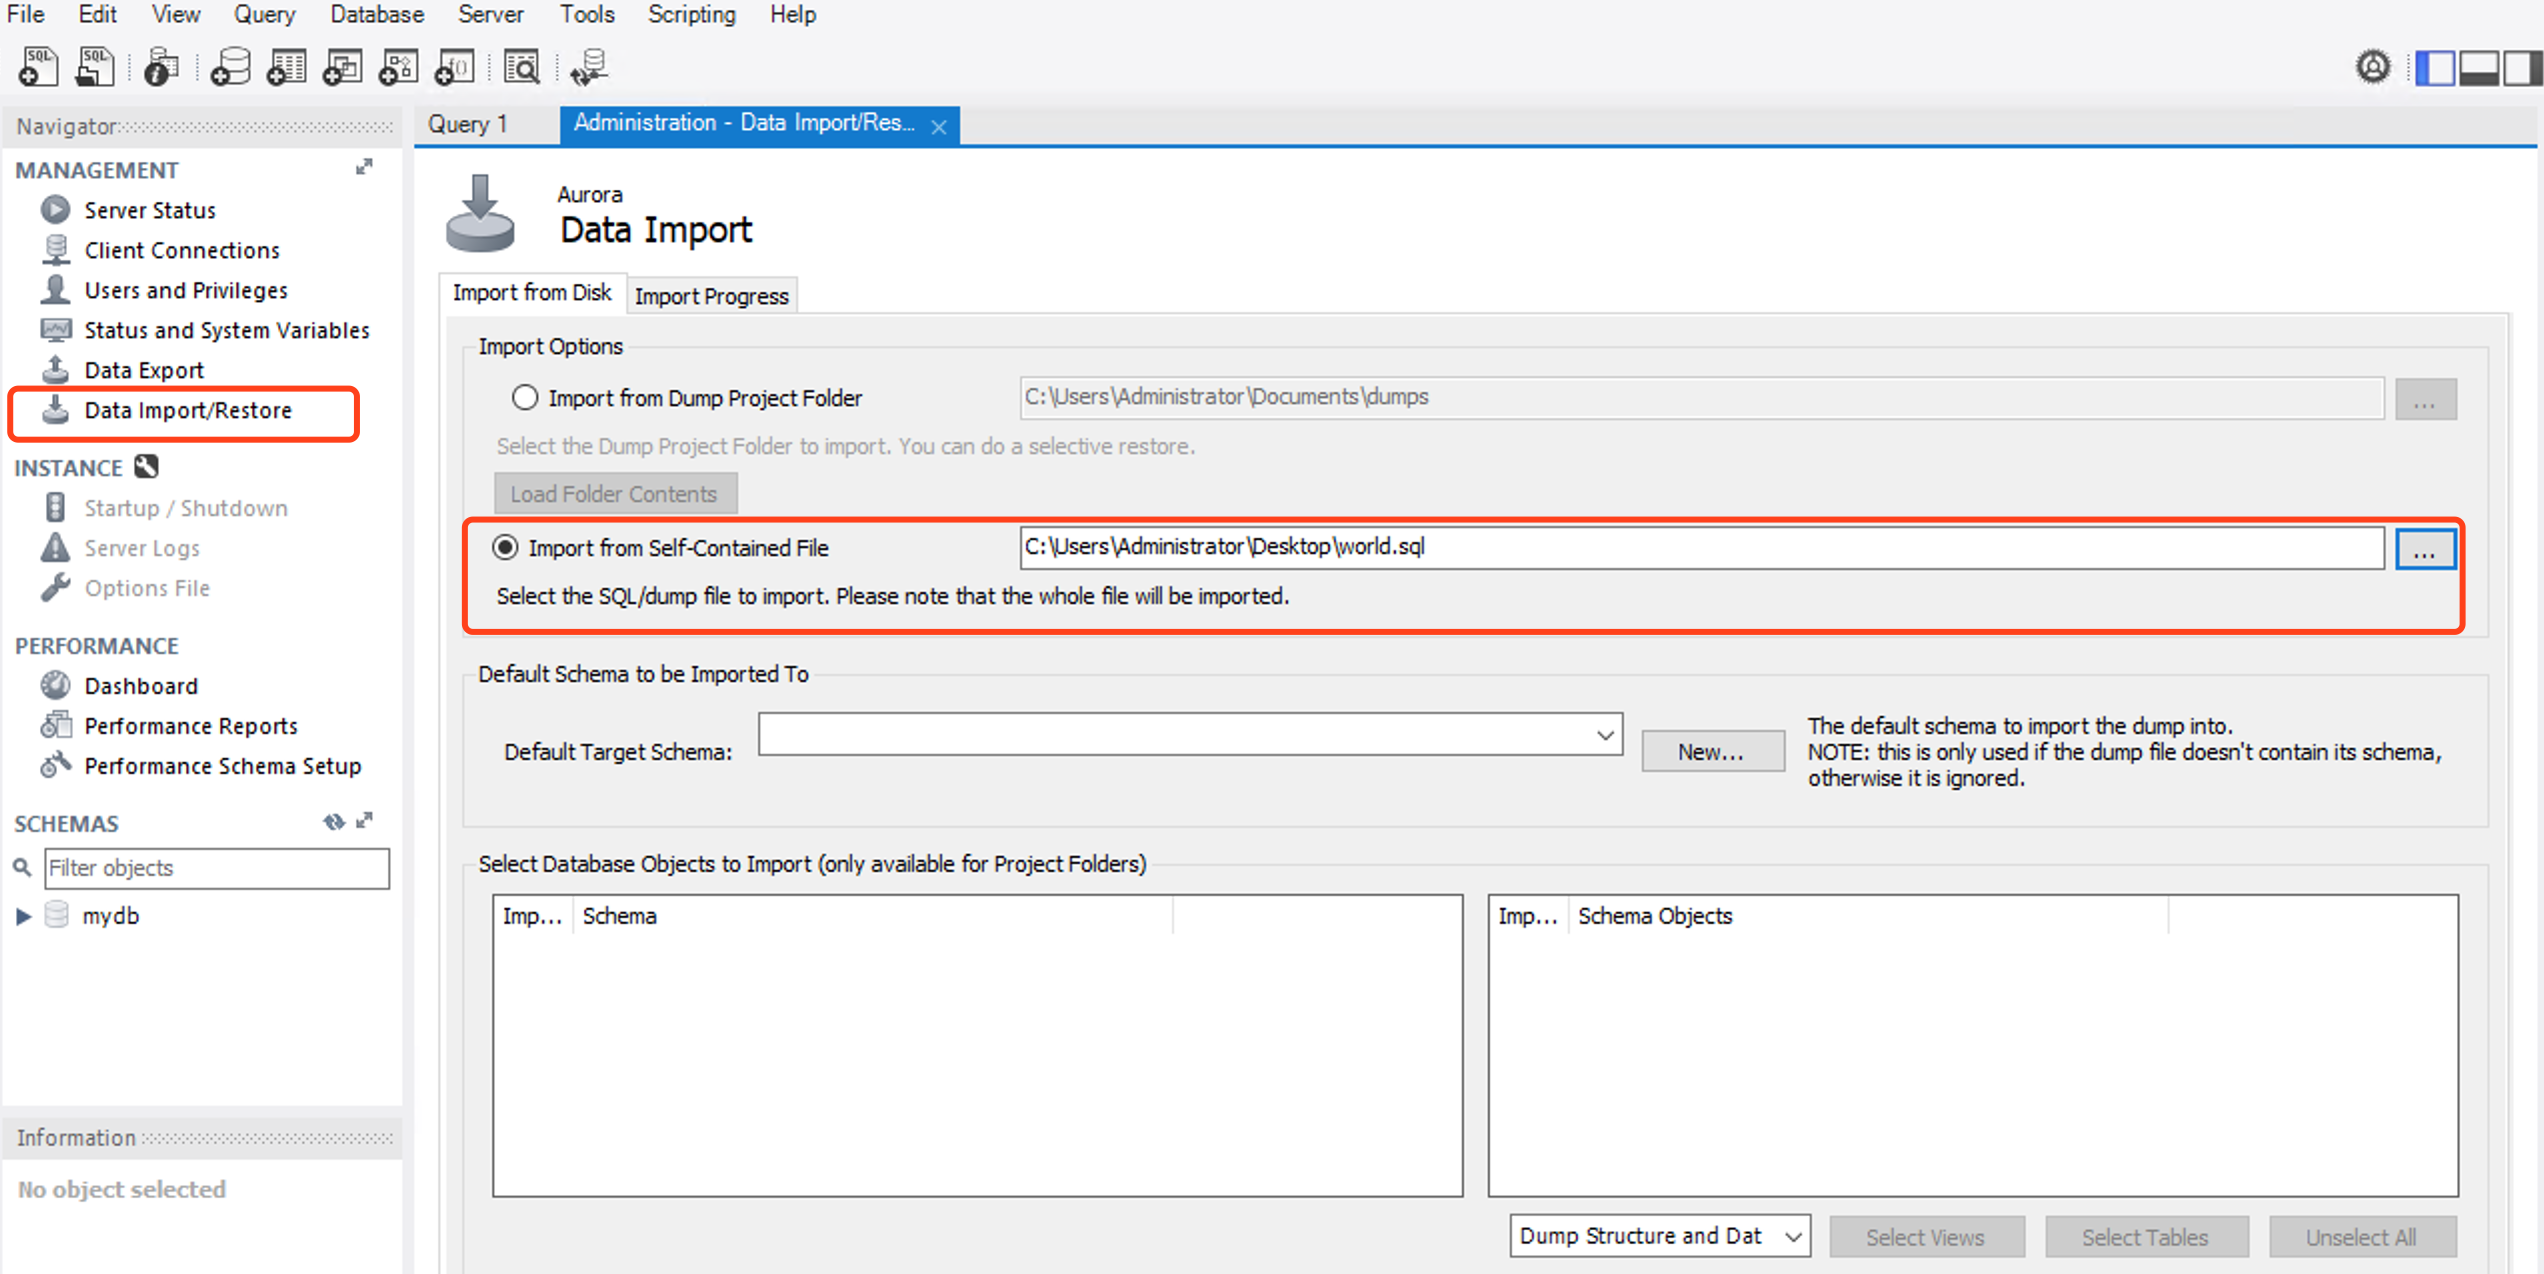Open the Performance Dashboard item
Image resolution: width=2544 pixels, height=1274 pixels.
click(141, 686)
